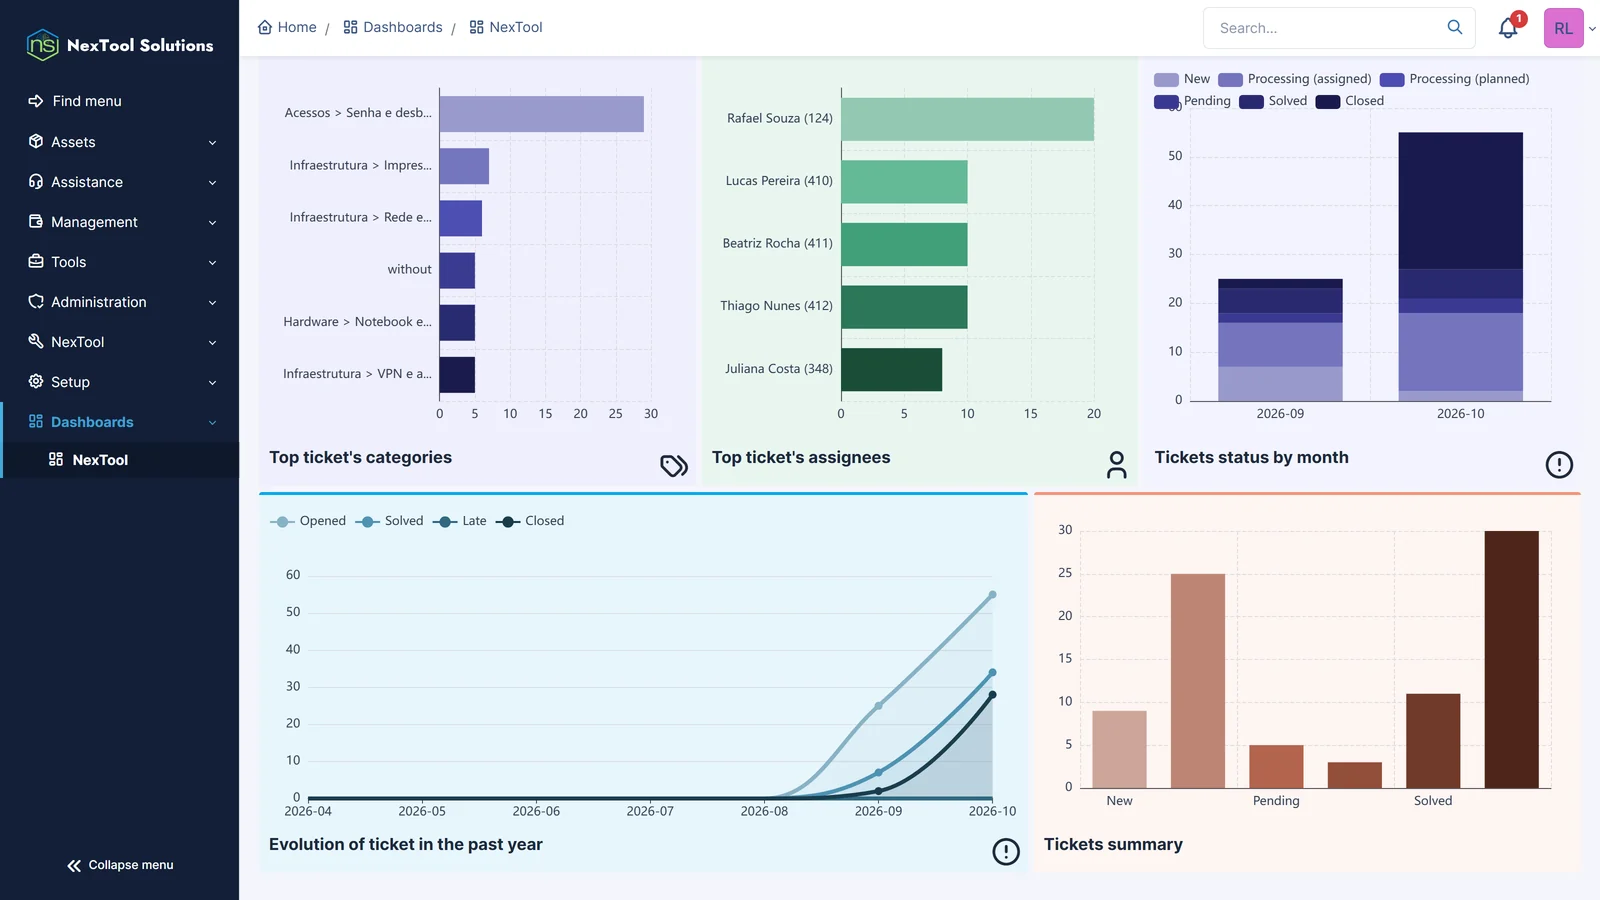1600x900 pixels.
Task: Open the Assistance menu item
Action: pos(120,182)
